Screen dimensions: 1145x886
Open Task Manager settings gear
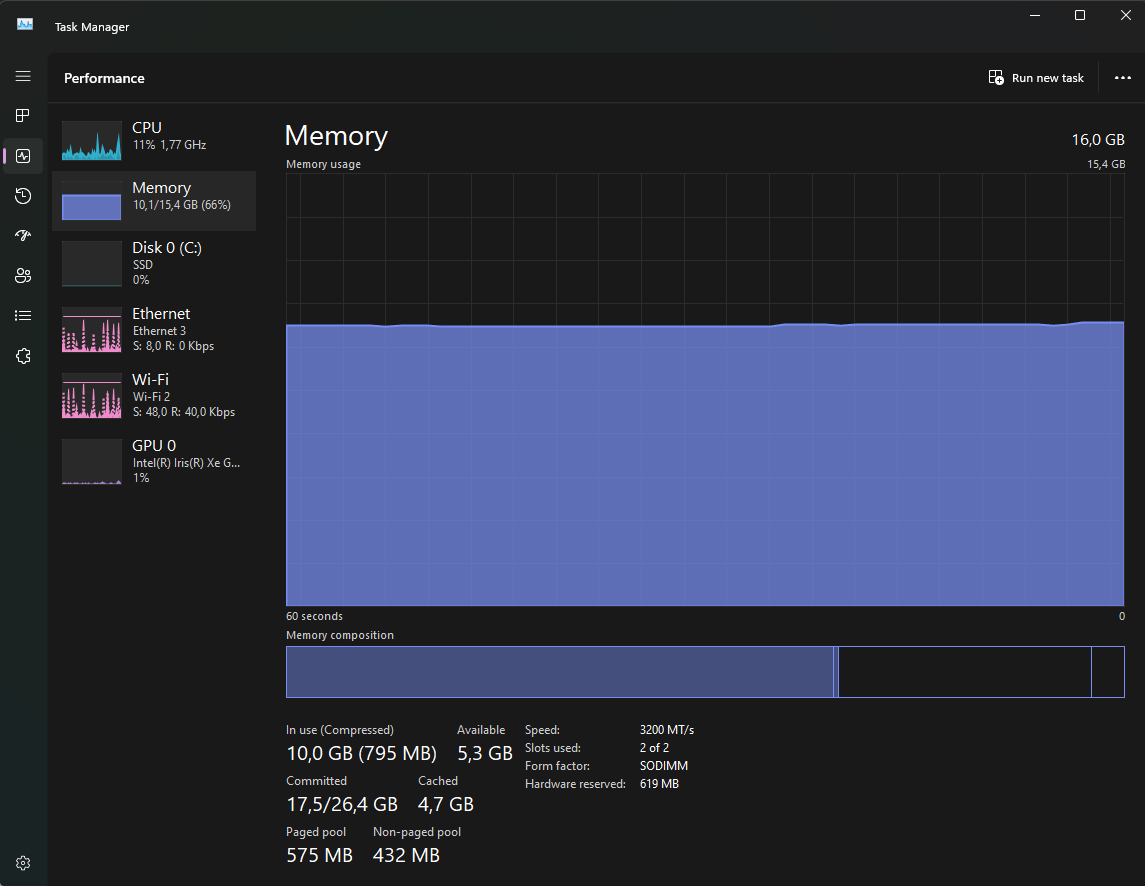pyautogui.click(x=23, y=863)
